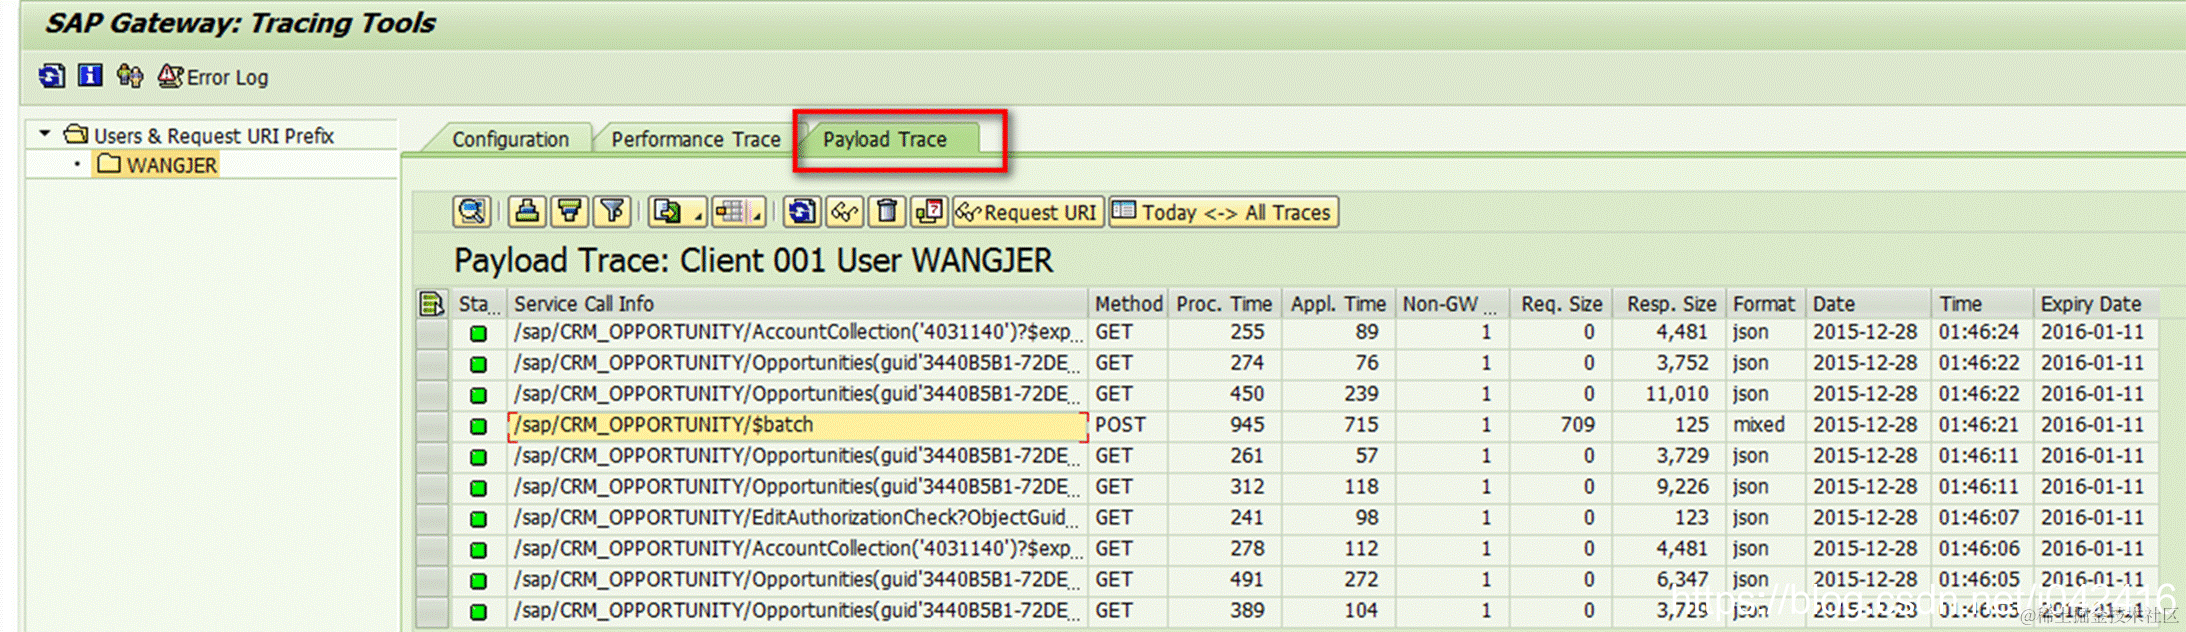Sort the list in descending order

coord(570,212)
